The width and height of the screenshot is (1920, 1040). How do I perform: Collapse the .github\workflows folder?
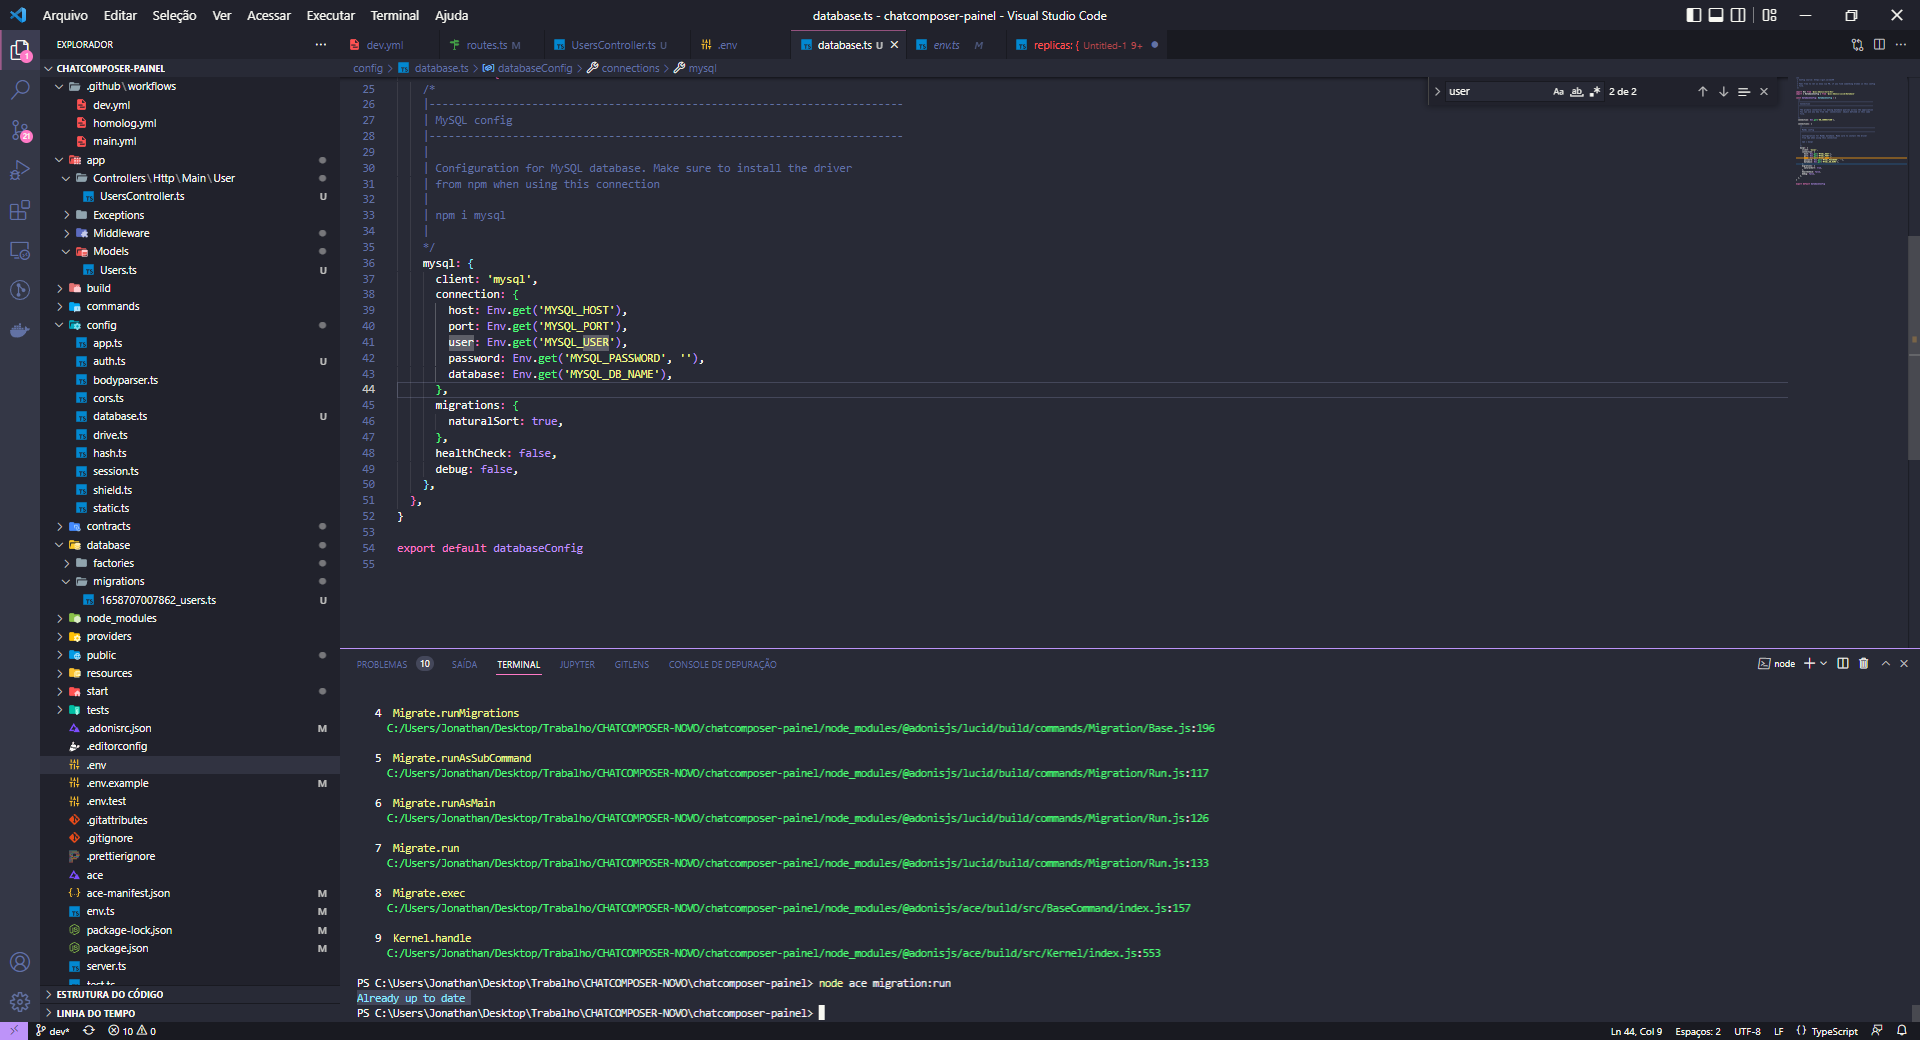(x=59, y=86)
